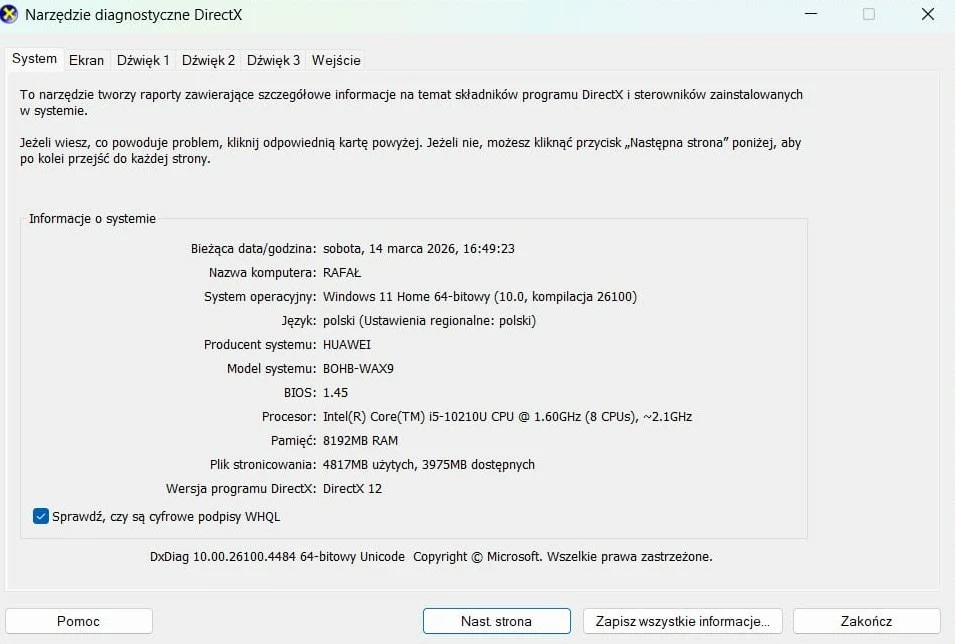
Task: Minimize the DirectX diagnostic window
Action: coord(811,14)
